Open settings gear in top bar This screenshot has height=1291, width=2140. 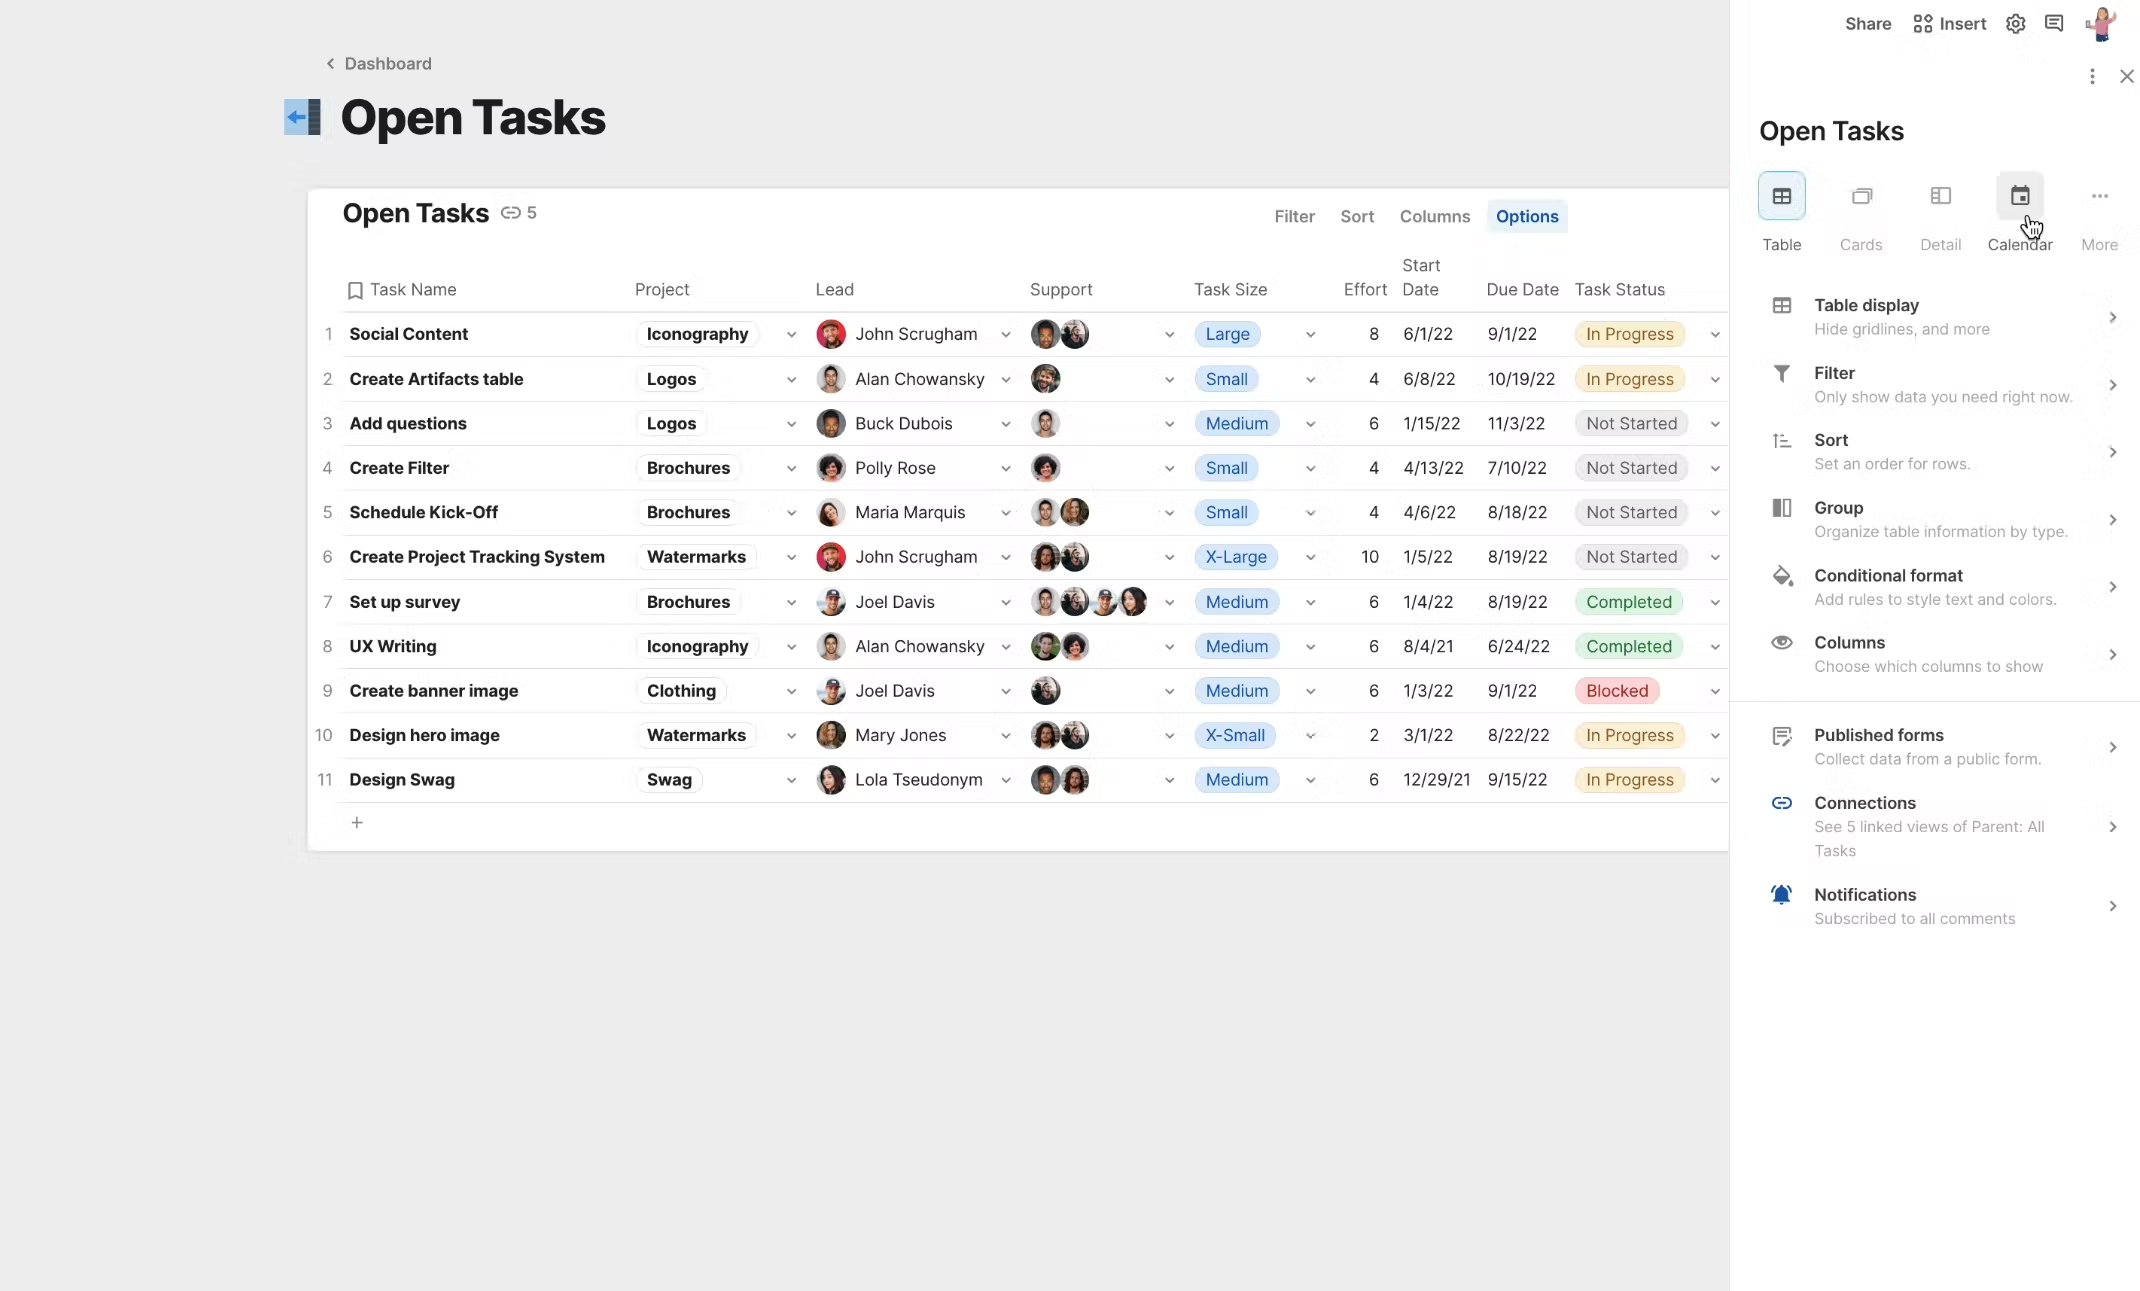[x=2015, y=24]
